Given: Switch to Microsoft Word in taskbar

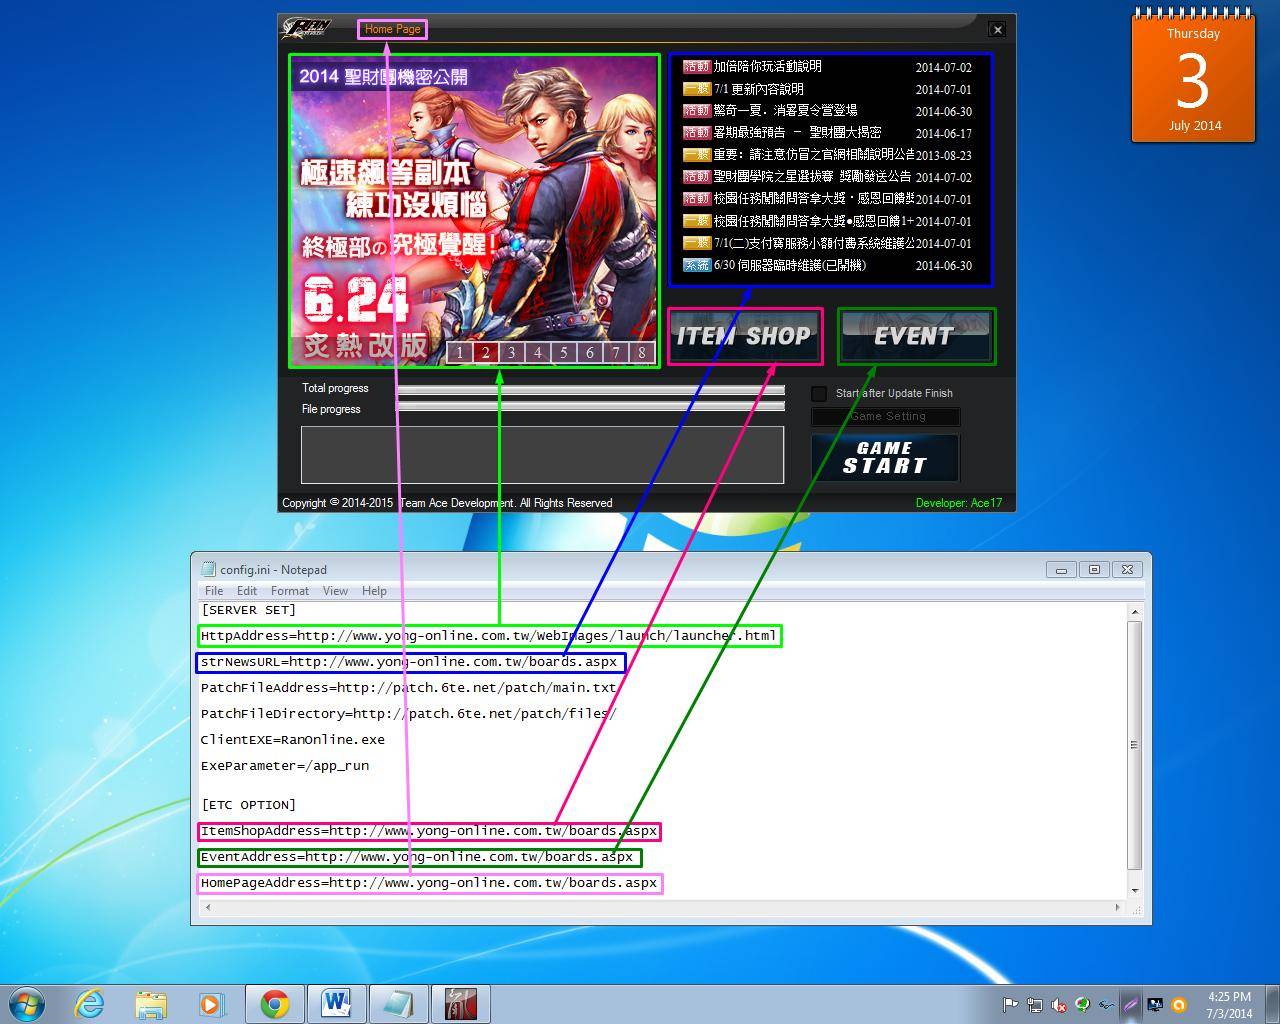Looking at the screenshot, I should tap(337, 1004).
